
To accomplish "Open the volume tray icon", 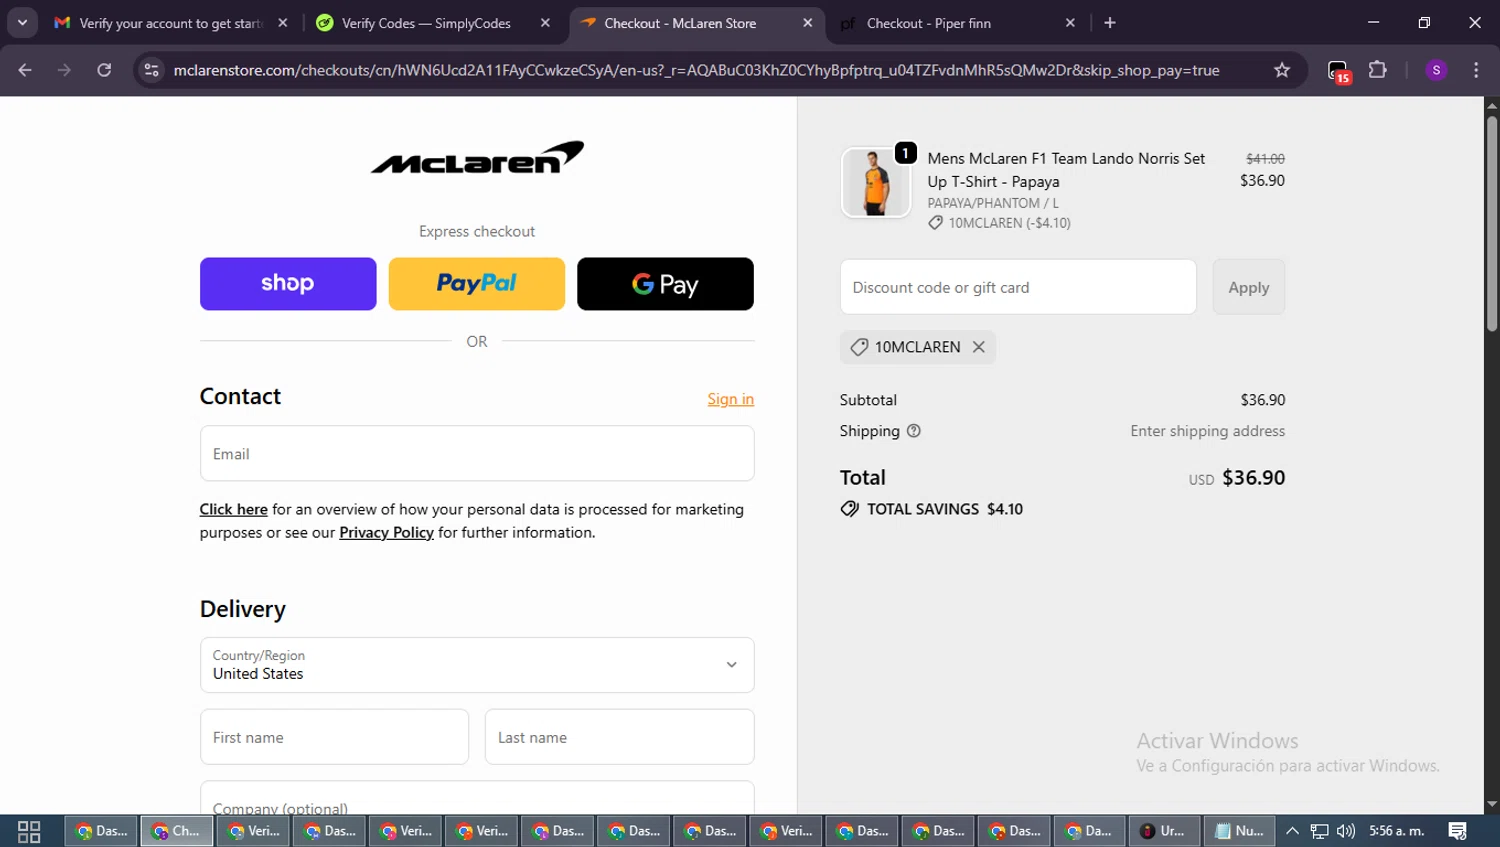I will point(1346,831).
